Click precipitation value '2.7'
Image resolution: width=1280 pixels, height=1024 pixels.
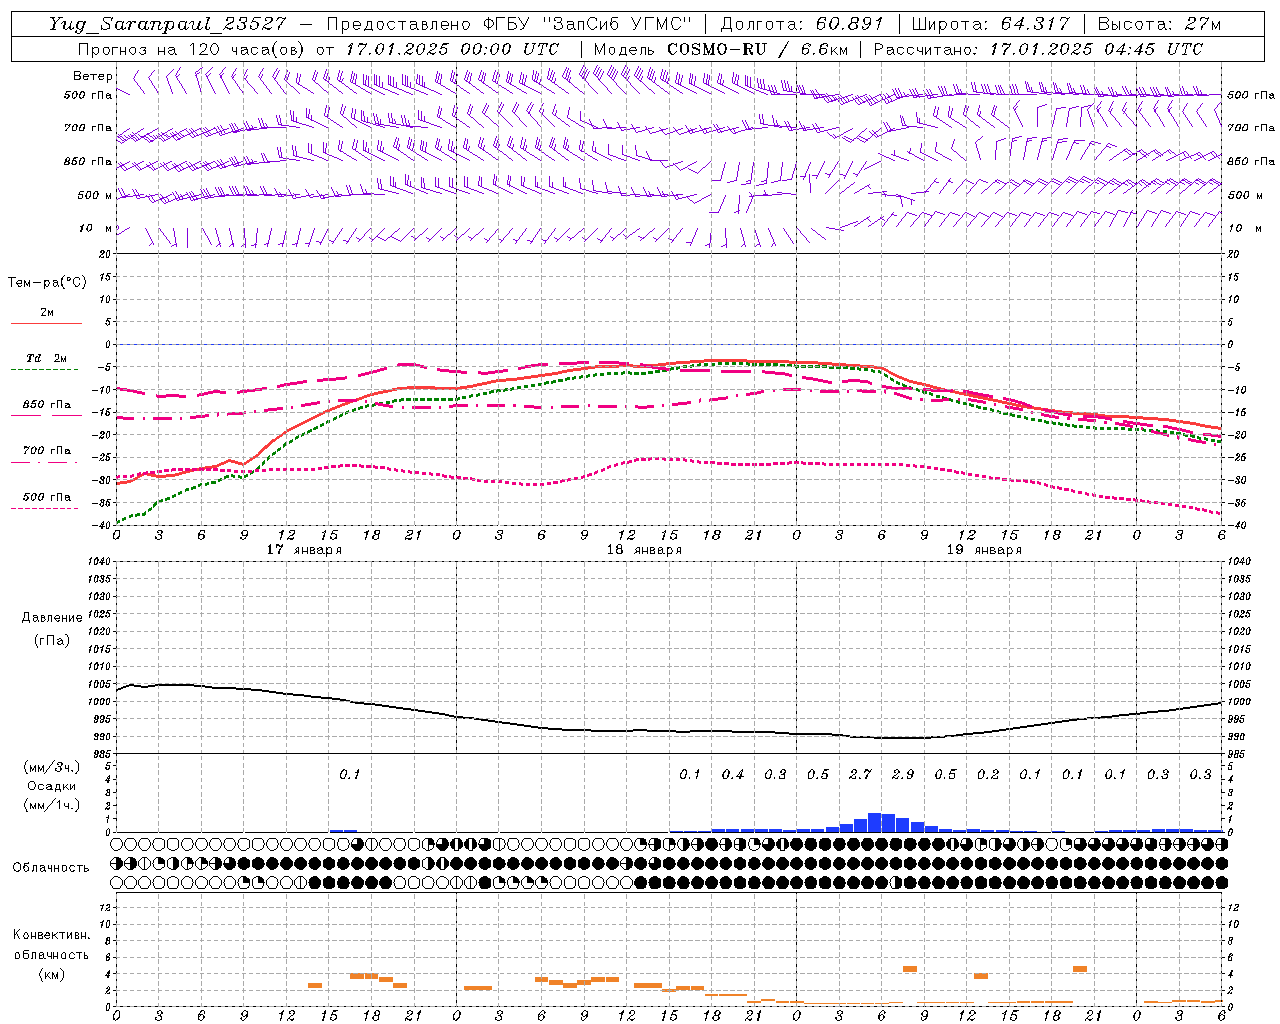[x=860, y=775]
